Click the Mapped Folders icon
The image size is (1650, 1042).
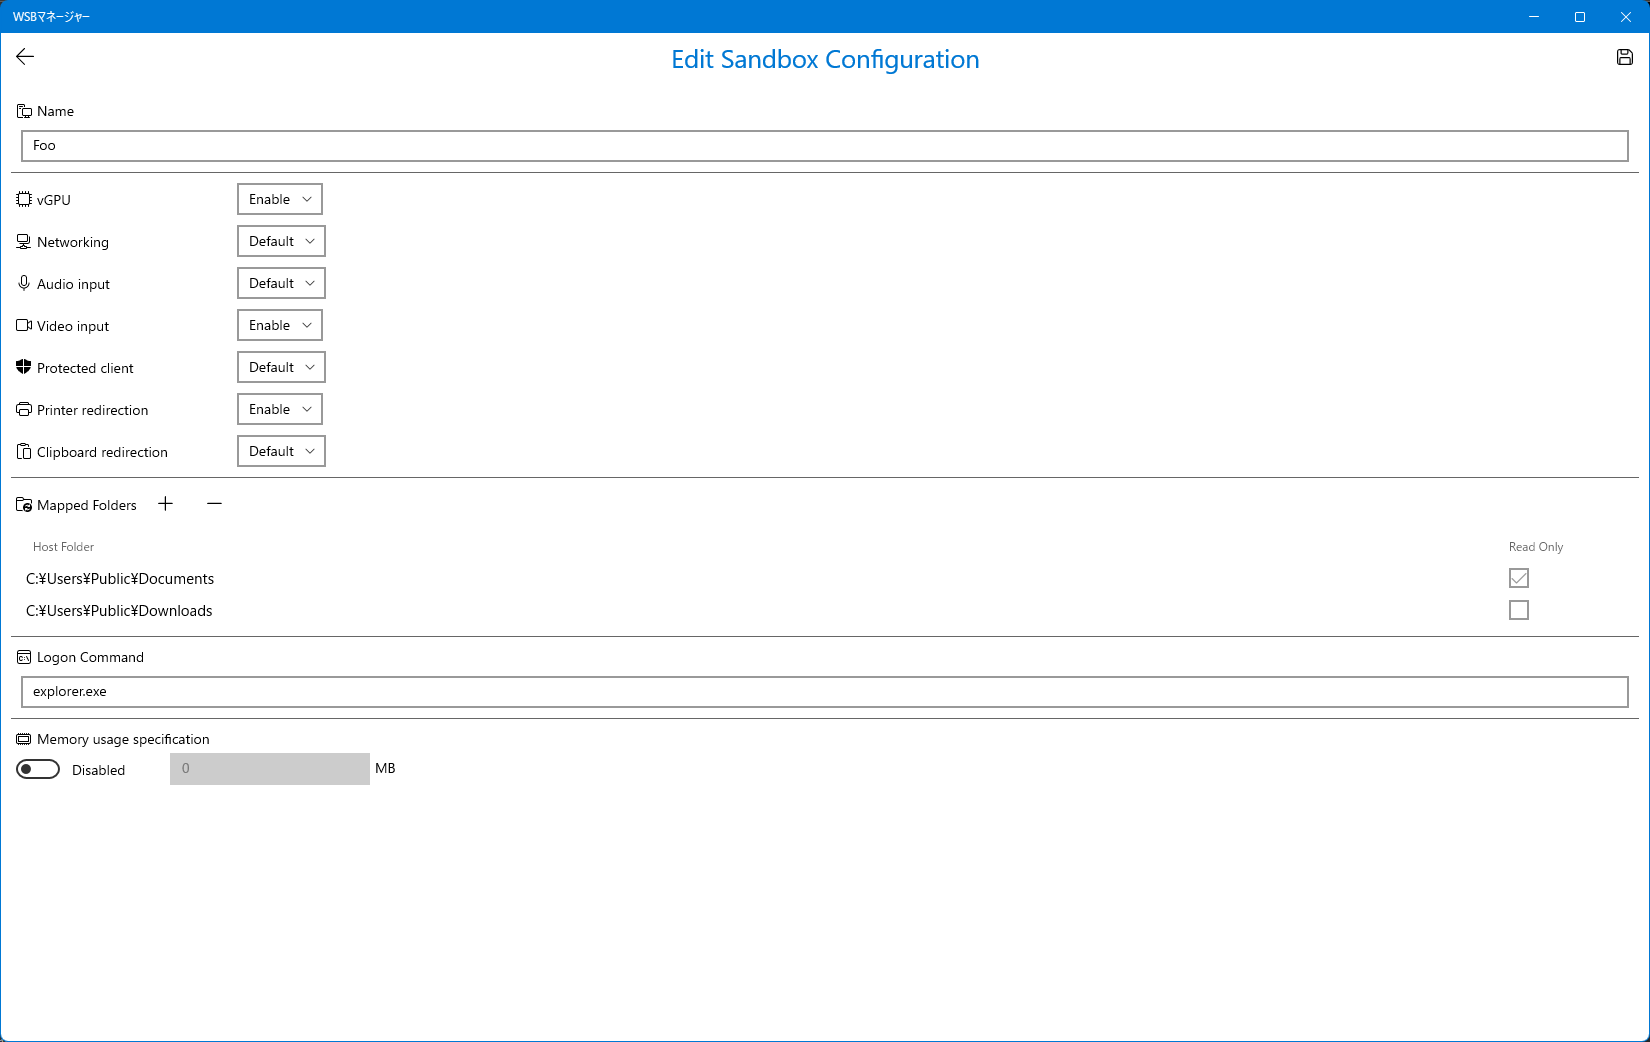[x=24, y=505]
